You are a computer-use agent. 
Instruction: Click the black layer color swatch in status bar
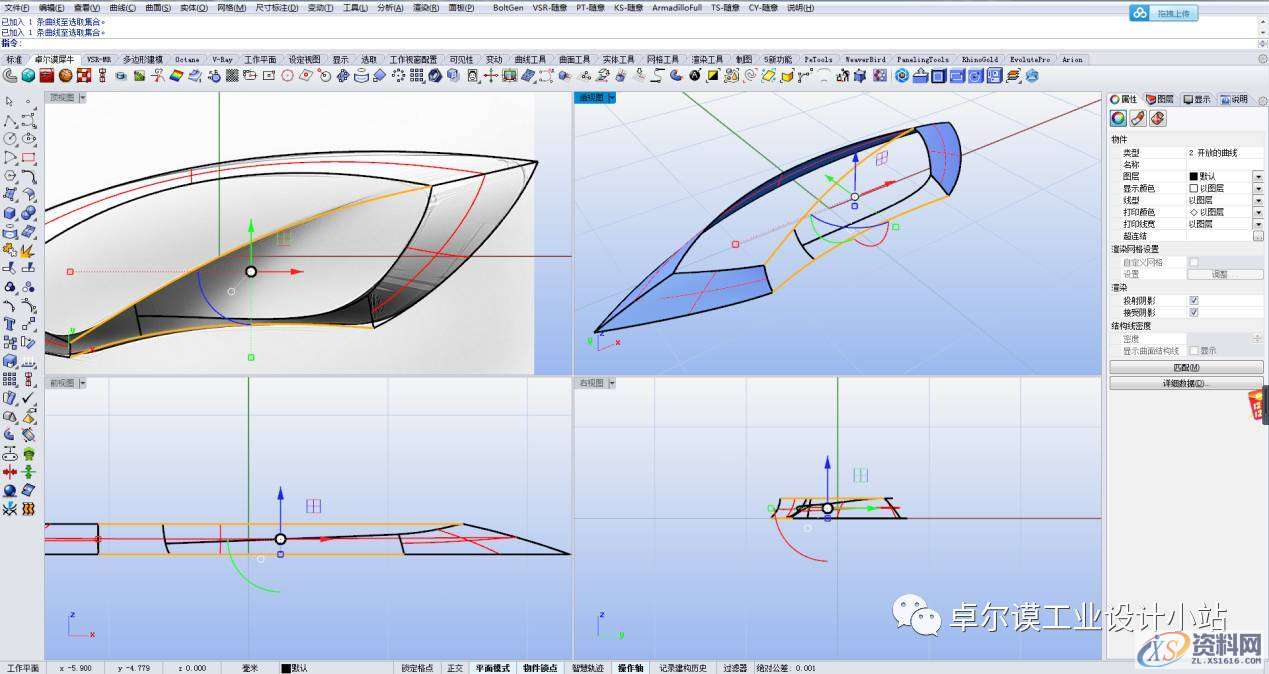[286, 668]
